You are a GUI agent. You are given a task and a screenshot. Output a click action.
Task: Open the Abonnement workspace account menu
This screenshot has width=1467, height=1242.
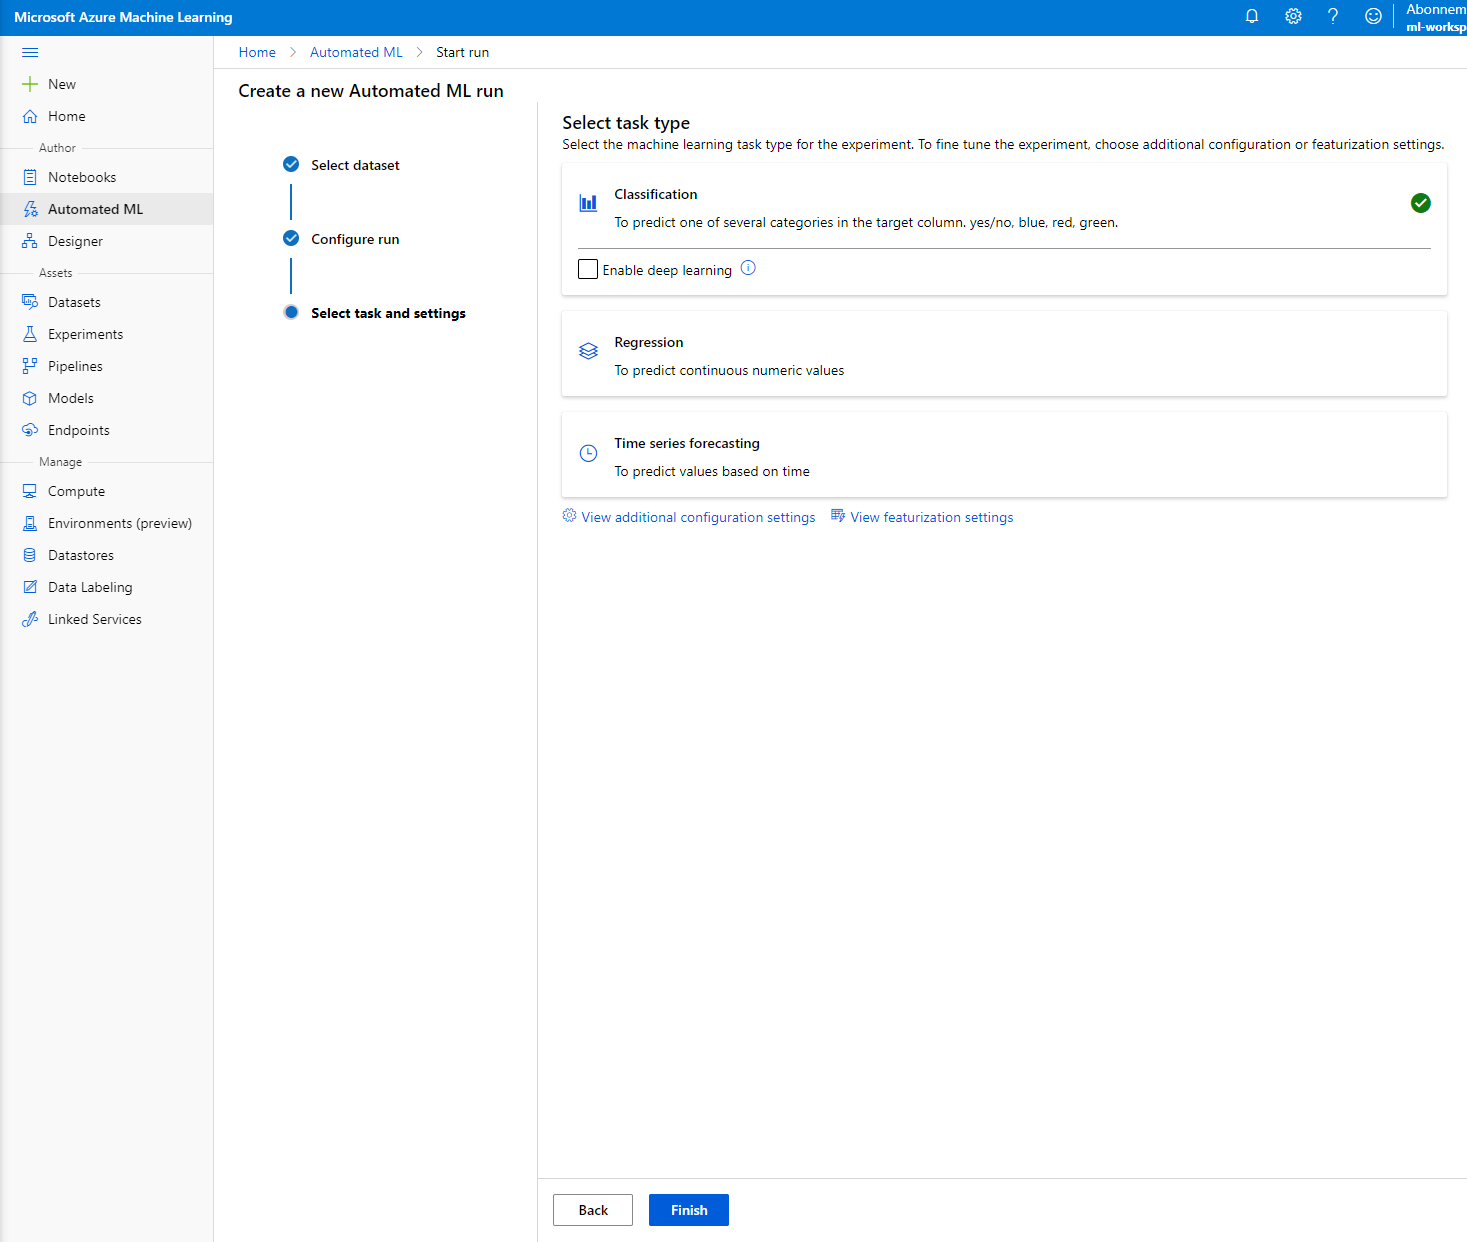click(x=1435, y=17)
